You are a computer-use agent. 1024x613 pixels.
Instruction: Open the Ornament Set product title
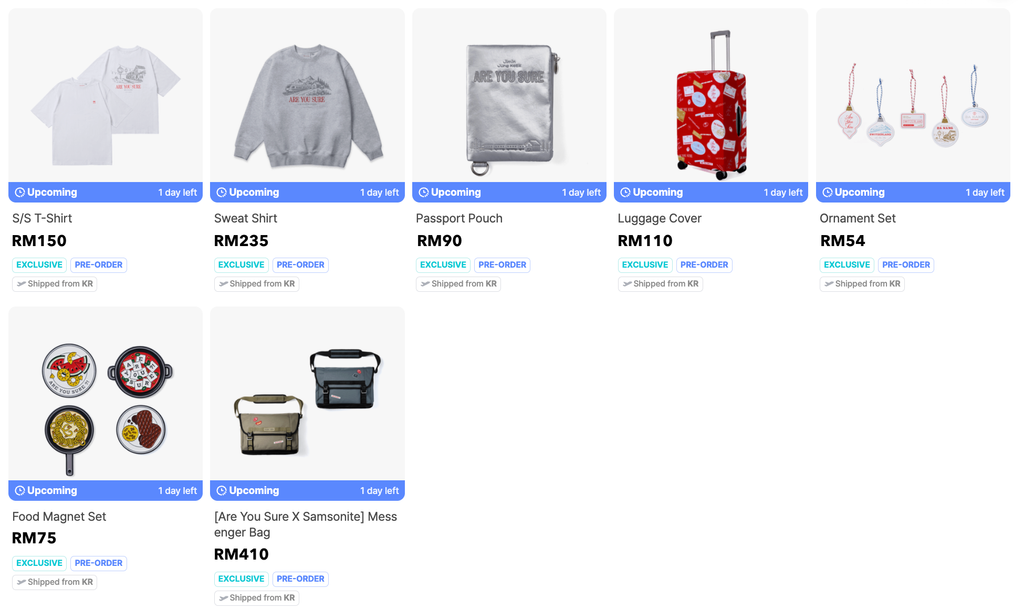[857, 219]
